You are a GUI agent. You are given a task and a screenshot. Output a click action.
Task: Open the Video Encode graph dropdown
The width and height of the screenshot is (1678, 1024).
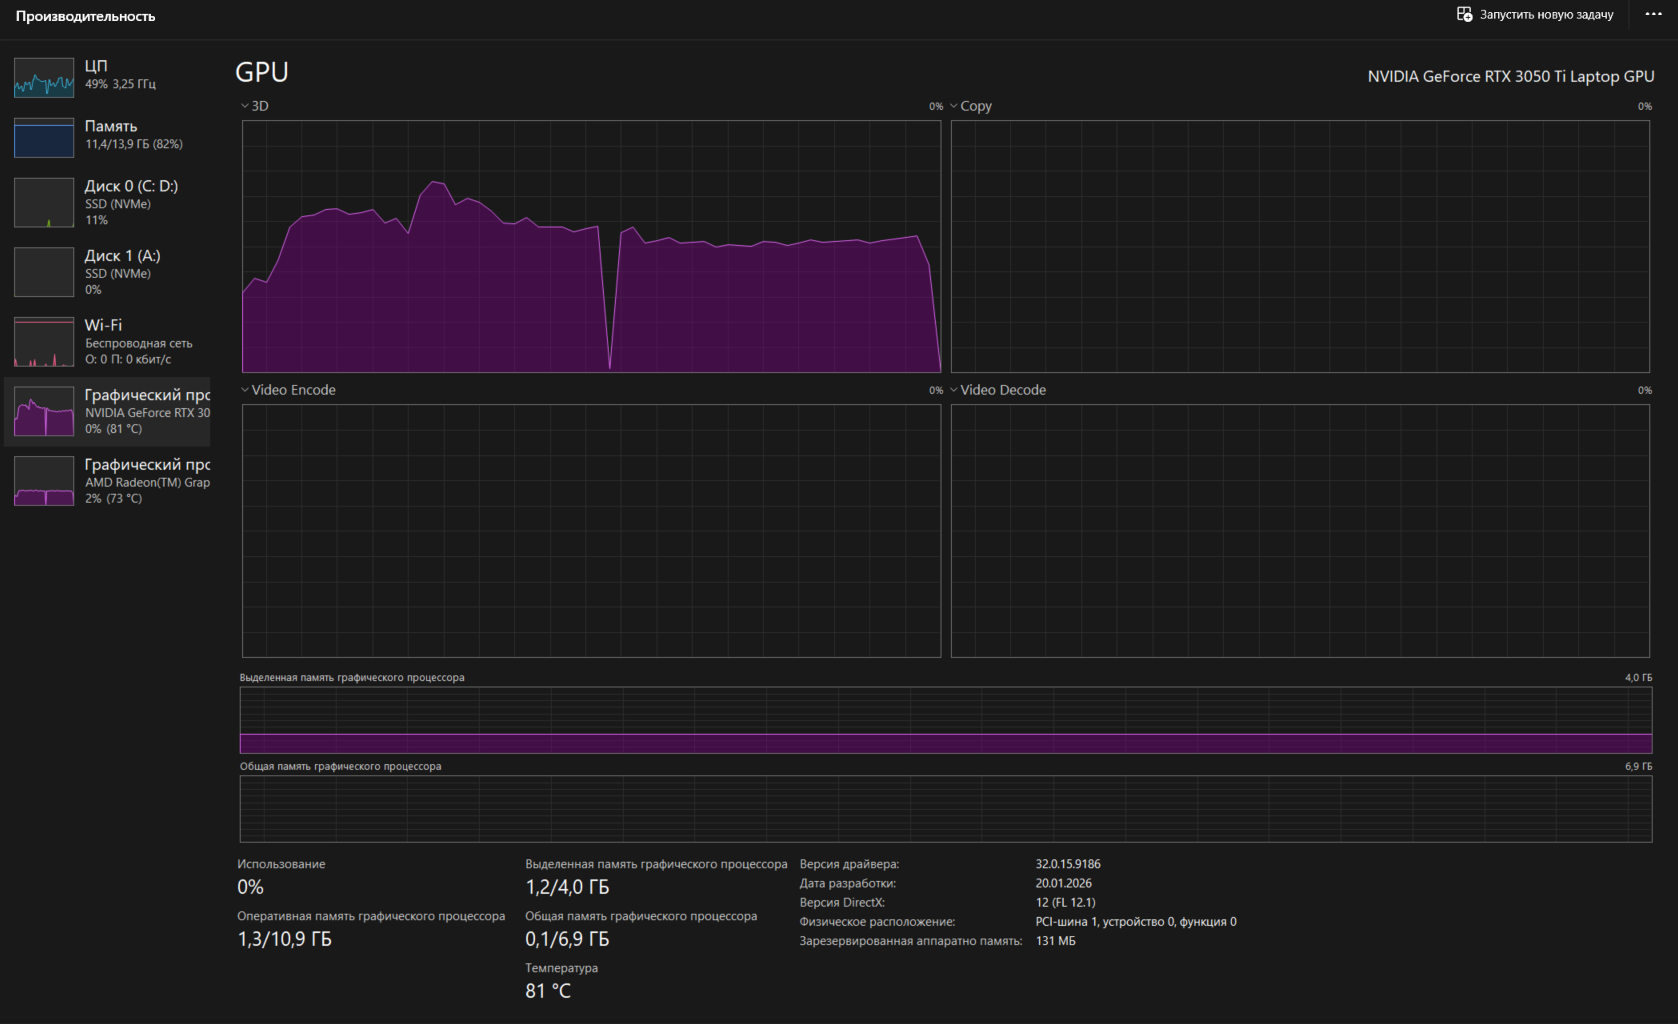[288, 390]
